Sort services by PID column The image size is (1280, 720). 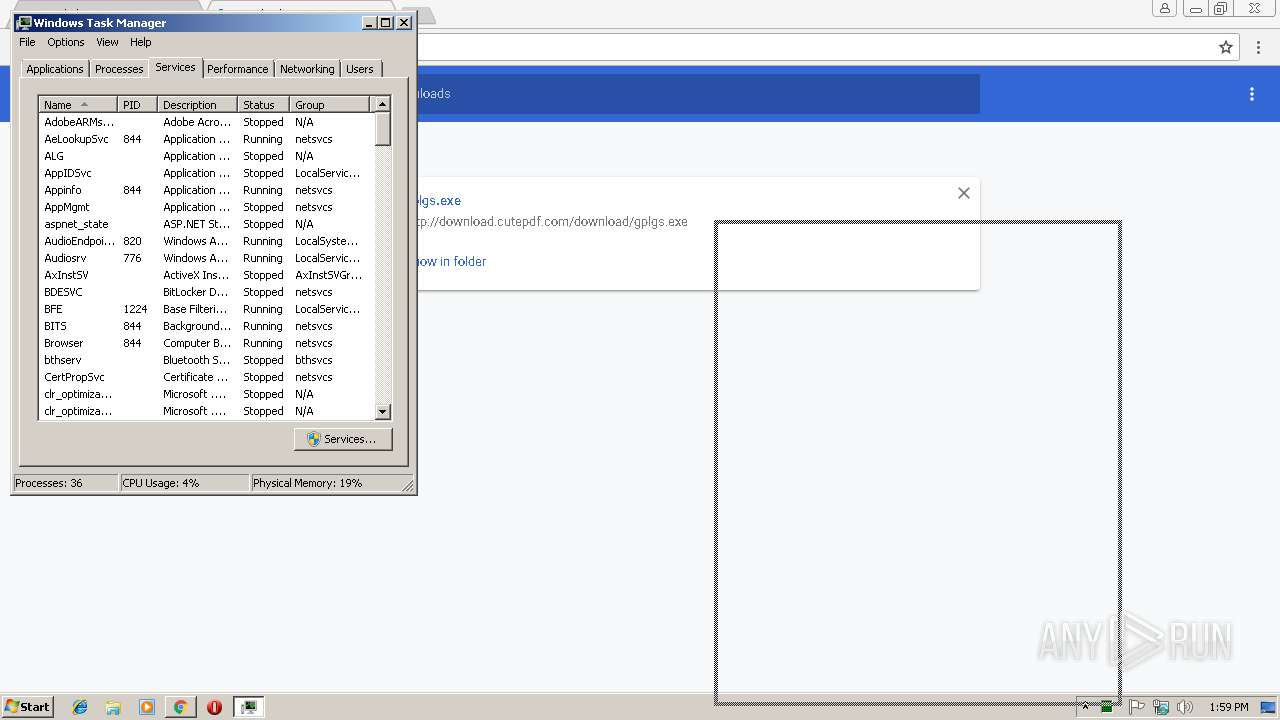click(137, 104)
